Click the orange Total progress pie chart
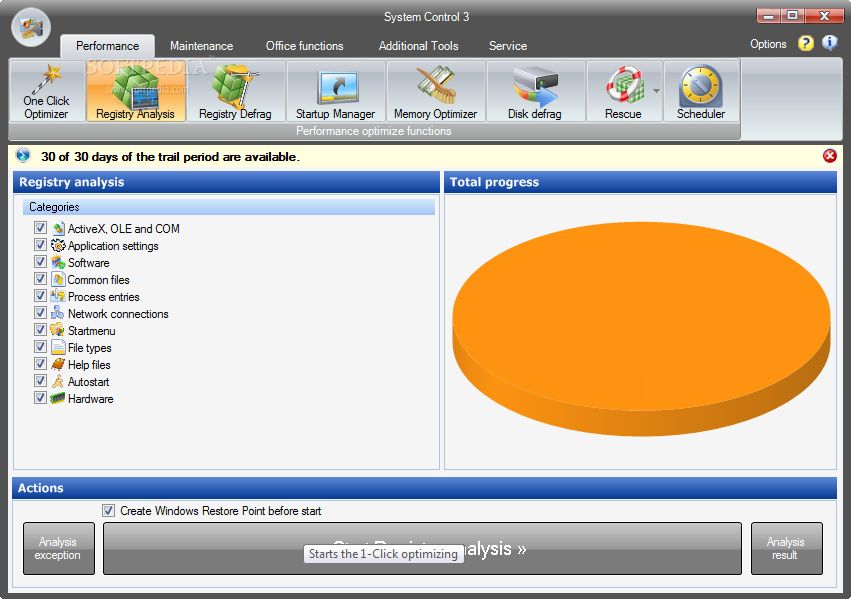Screen dimensions: 851x599 tap(641, 329)
